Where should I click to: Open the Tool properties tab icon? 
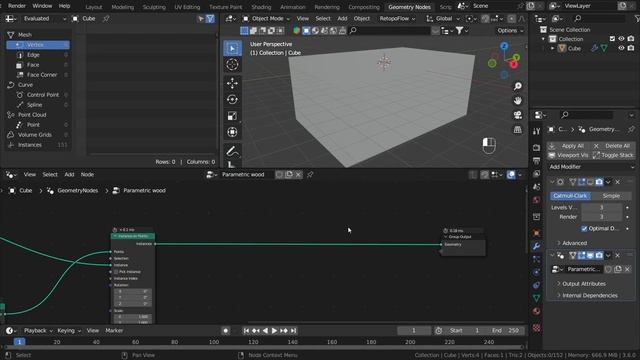pos(536,131)
